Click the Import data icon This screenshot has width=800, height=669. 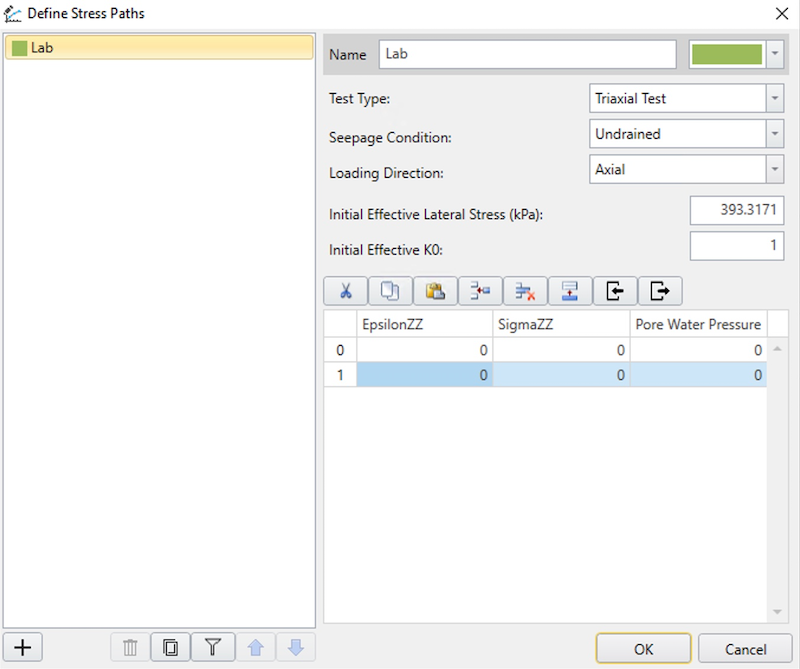[613, 290]
